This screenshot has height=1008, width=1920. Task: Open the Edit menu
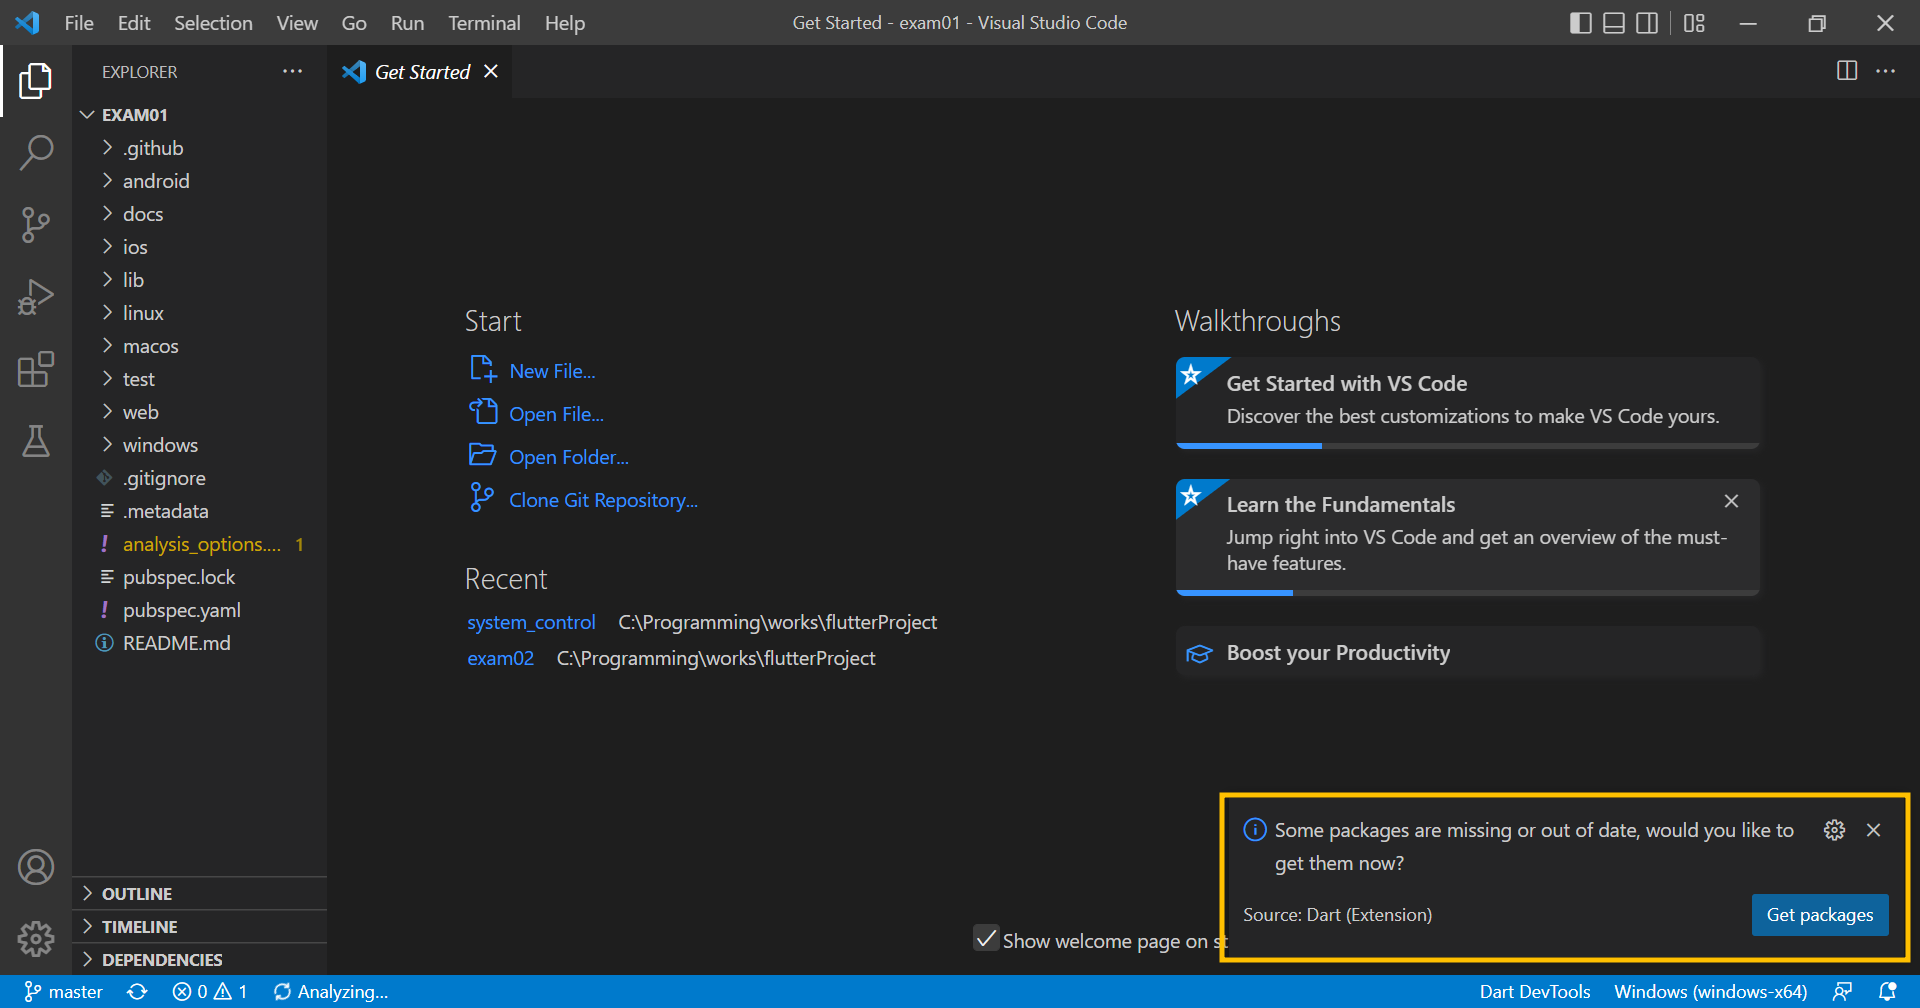pyautogui.click(x=134, y=23)
